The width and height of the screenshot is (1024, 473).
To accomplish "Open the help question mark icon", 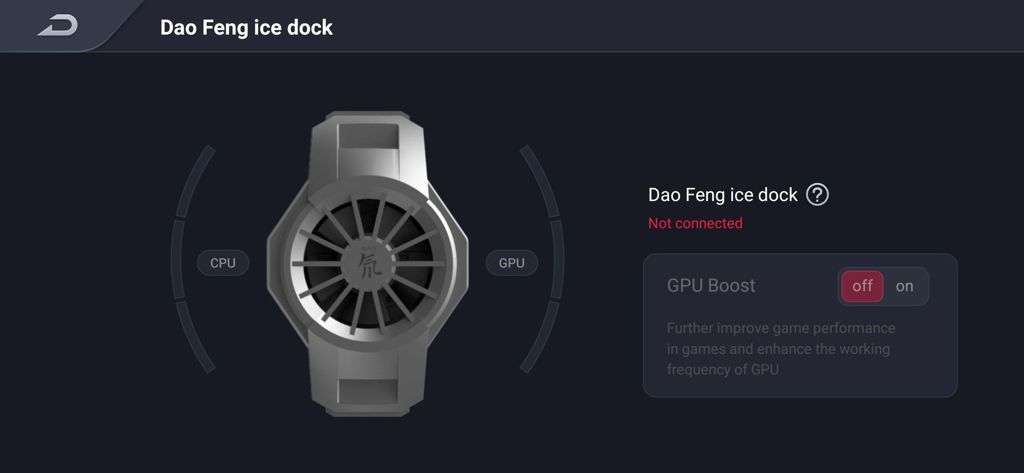I will [x=817, y=195].
